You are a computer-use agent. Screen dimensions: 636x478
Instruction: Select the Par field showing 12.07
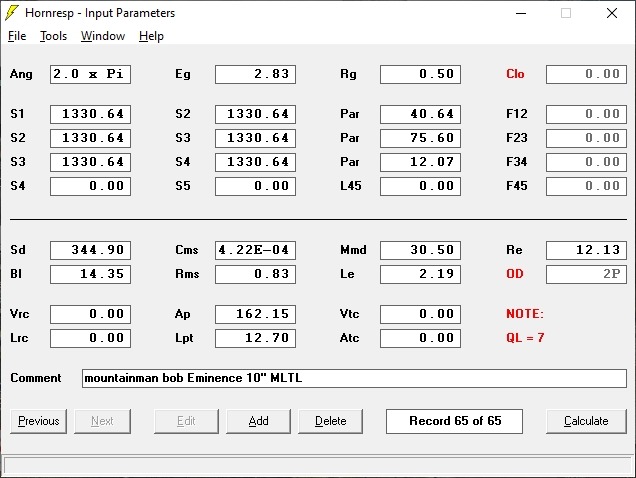(x=420, y=162)
